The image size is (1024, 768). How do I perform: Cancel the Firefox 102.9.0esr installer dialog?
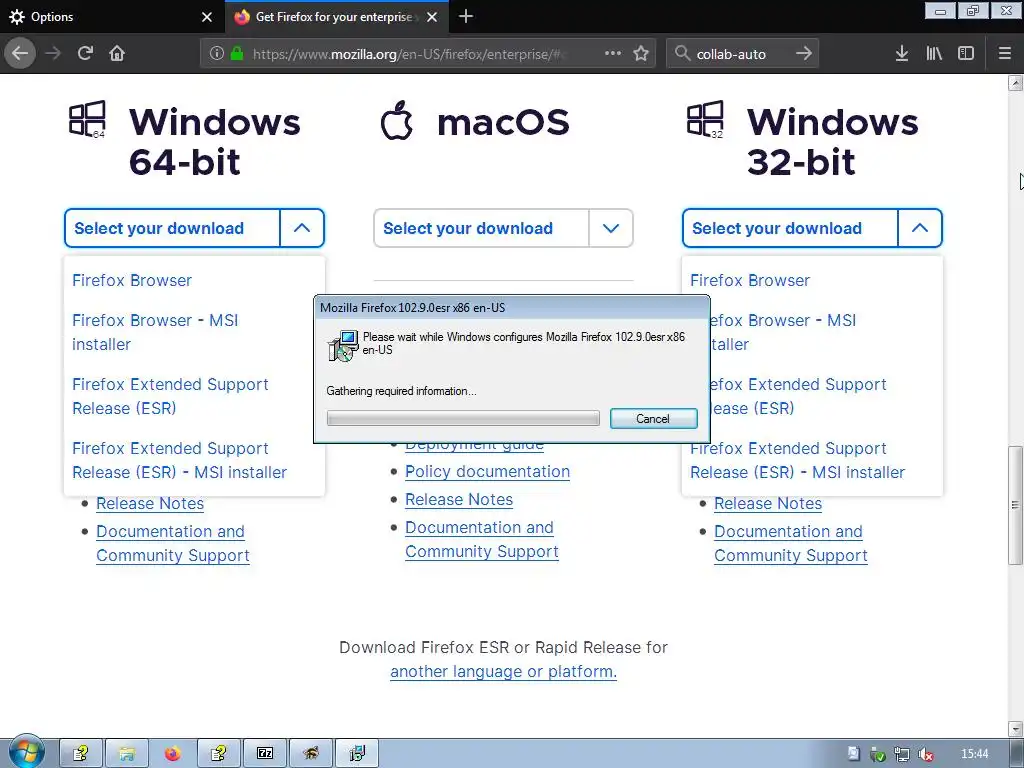pos(654,419)
